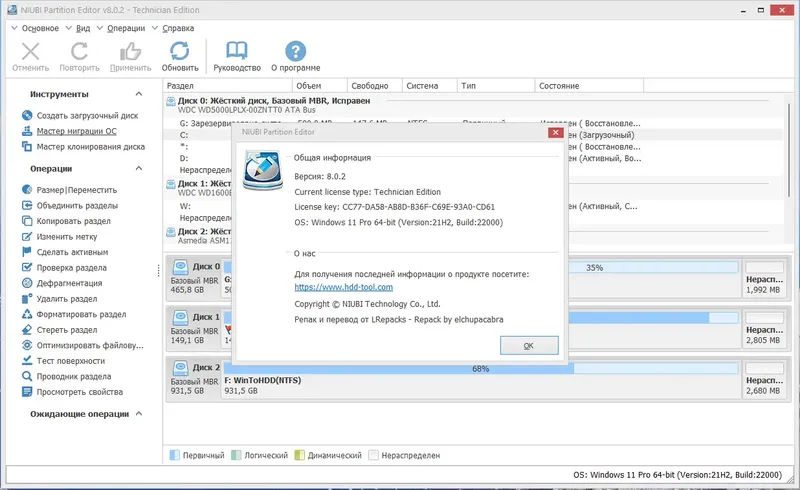
Task: Click the Динамический legend color swatch
Action: coord(299,455)
